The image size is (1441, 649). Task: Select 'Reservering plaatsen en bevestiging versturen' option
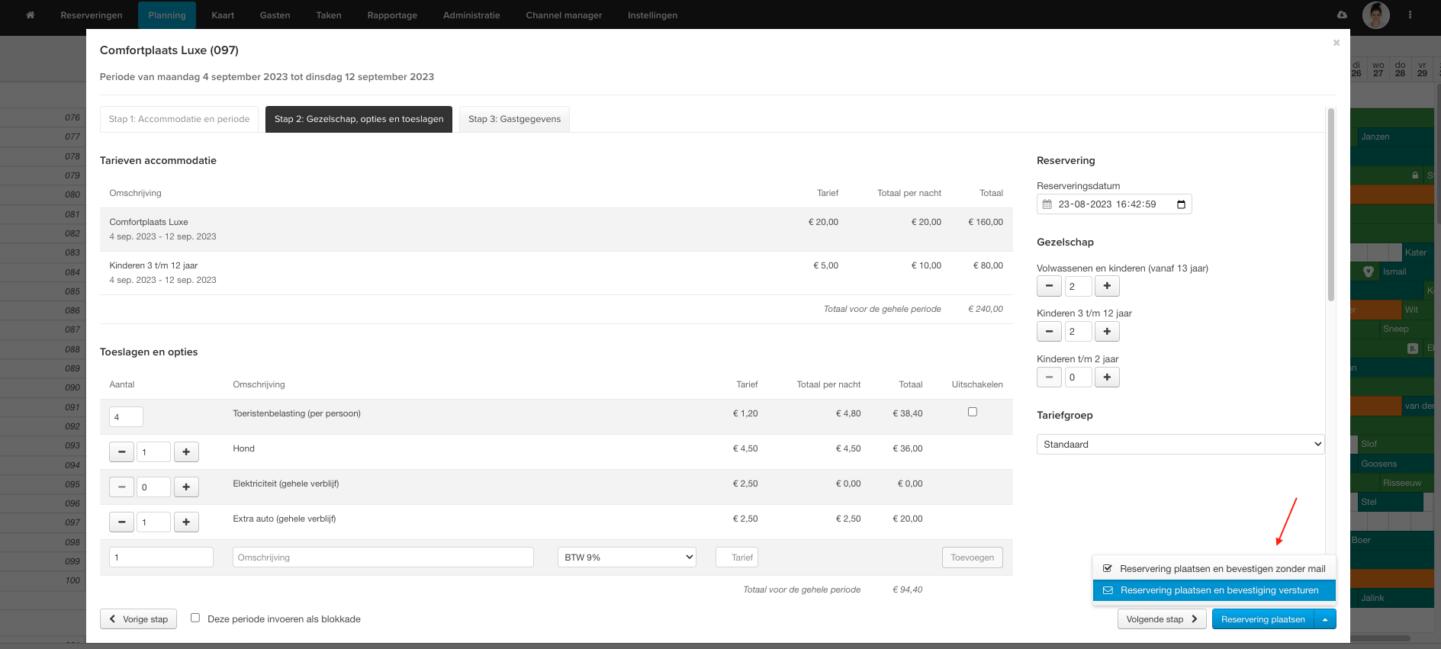(x=1213, y=590)
